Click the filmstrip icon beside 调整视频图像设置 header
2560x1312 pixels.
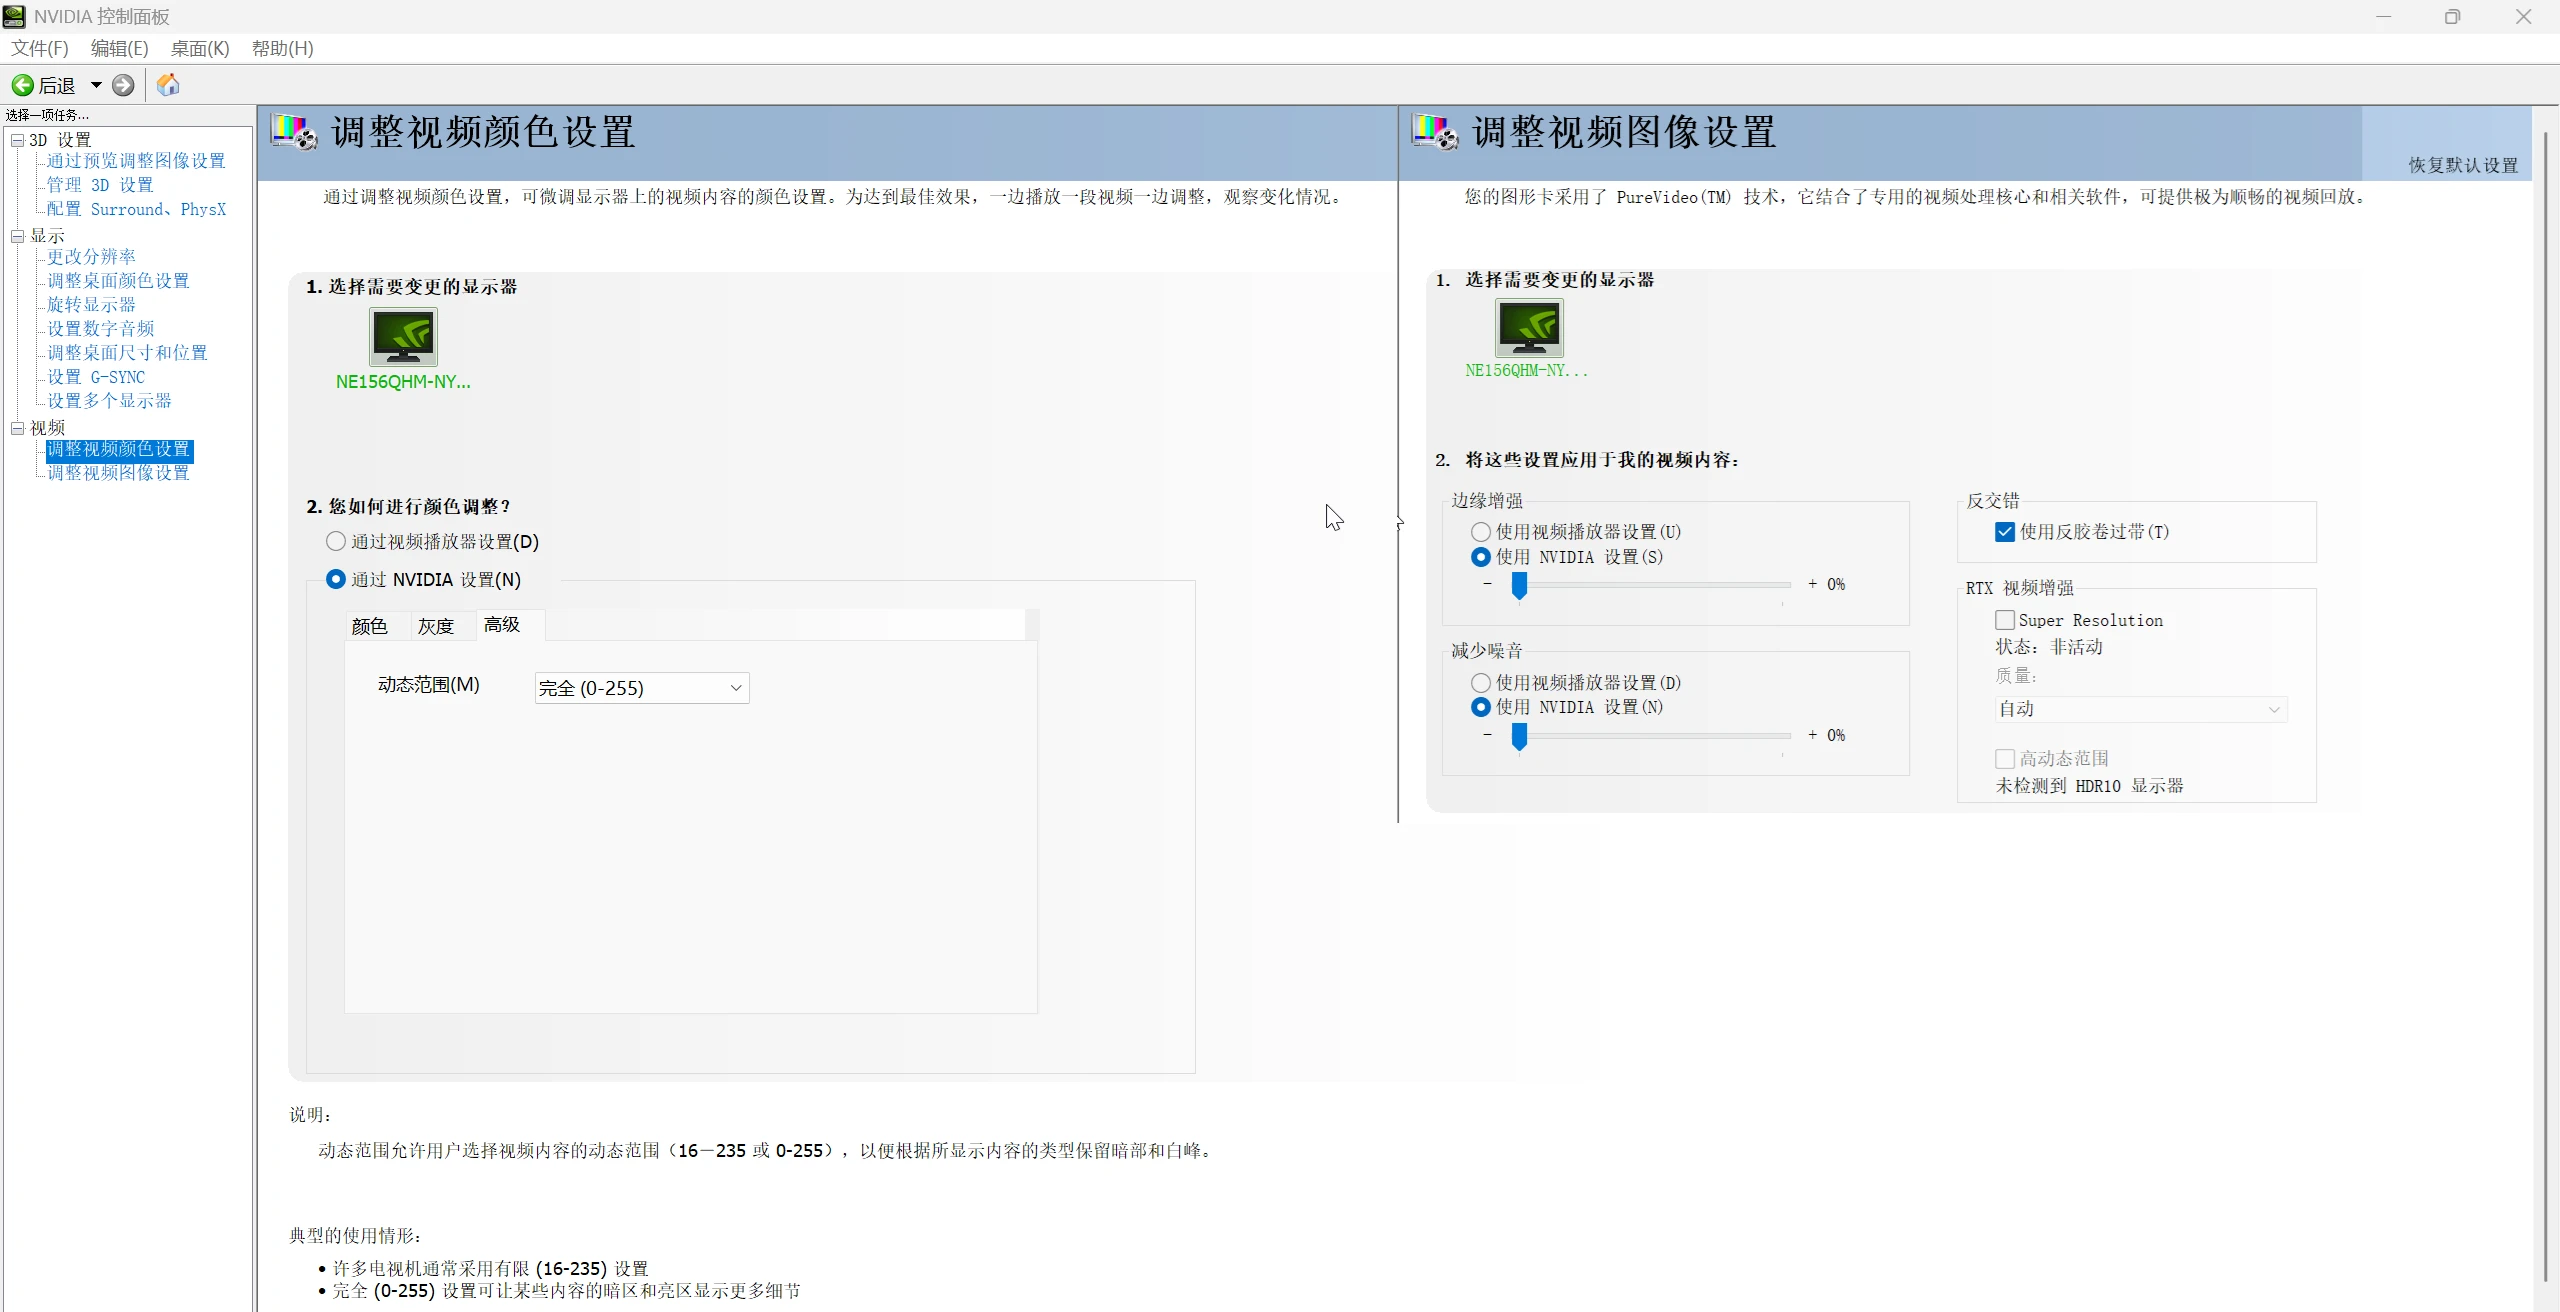point(1434,131)
